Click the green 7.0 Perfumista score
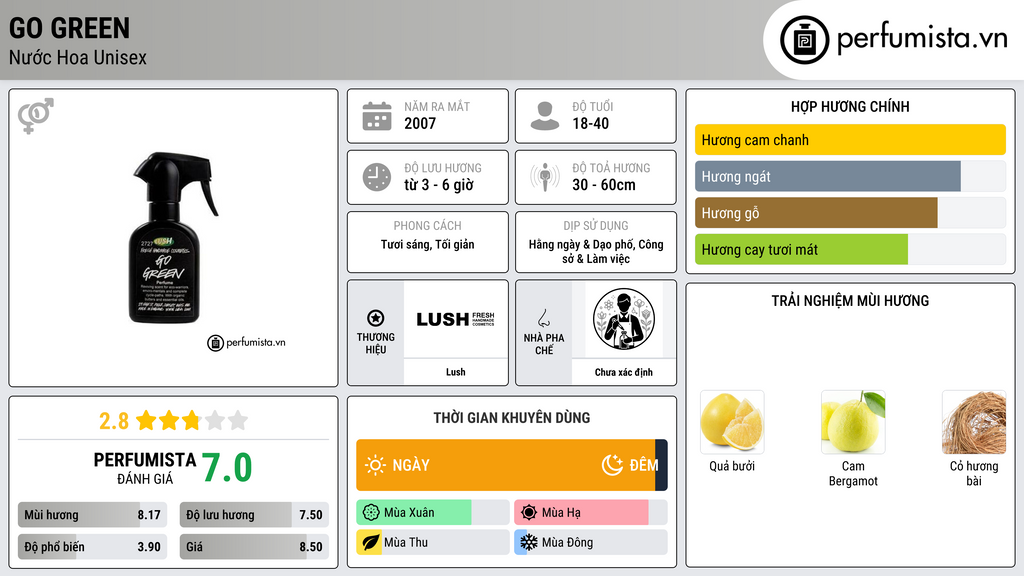 227,468
